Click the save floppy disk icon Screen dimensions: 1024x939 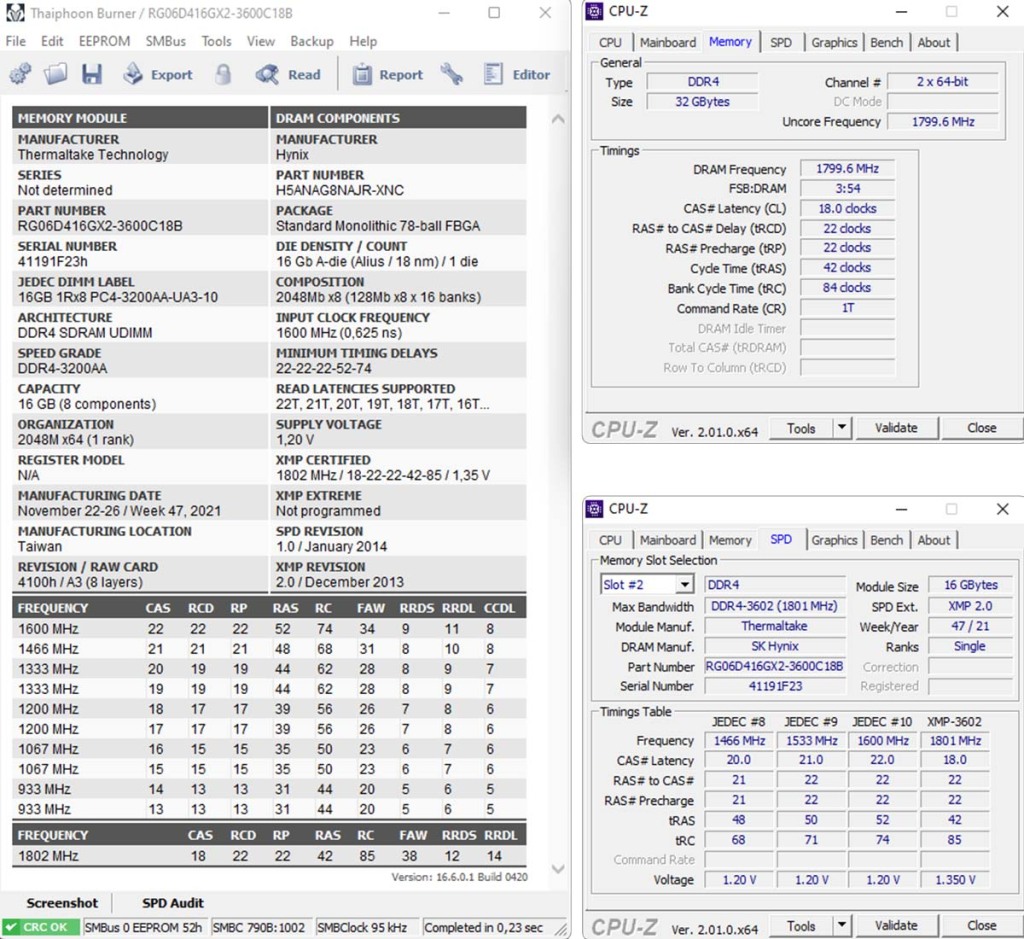coord(91,74)
